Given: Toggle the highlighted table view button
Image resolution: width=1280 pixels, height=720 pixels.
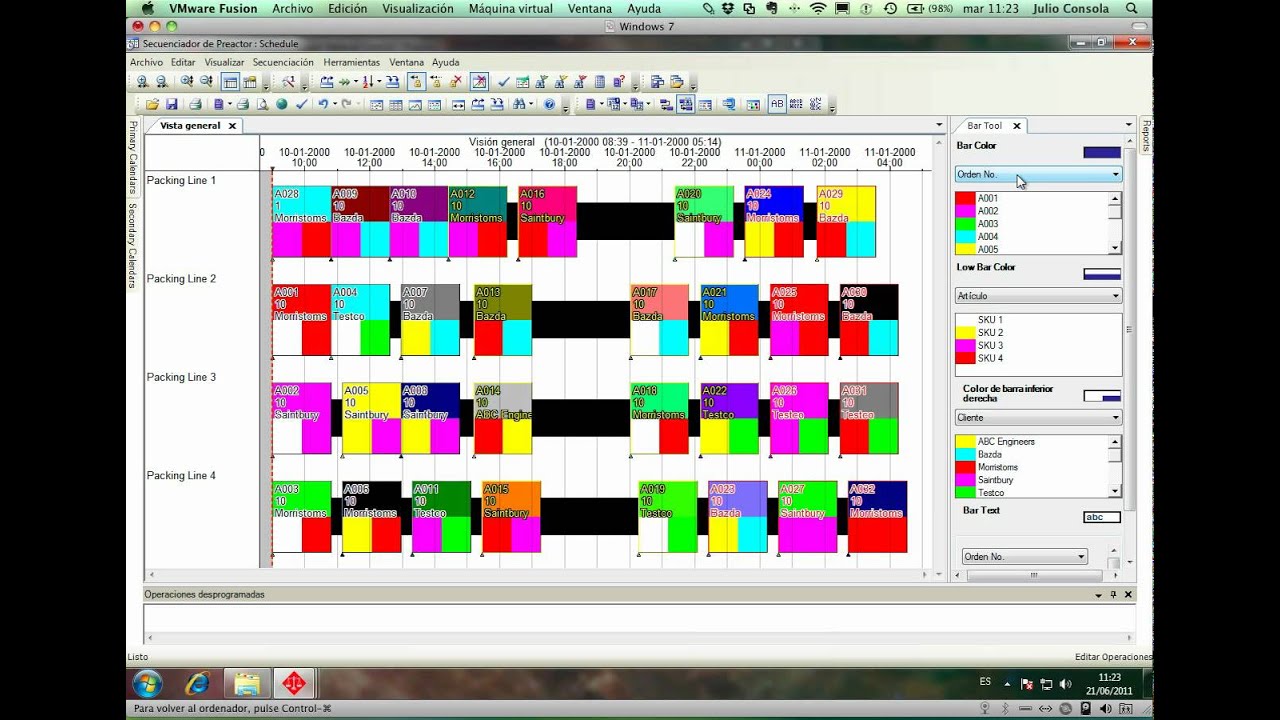Looking at the screenshot, I should [230, 82].
